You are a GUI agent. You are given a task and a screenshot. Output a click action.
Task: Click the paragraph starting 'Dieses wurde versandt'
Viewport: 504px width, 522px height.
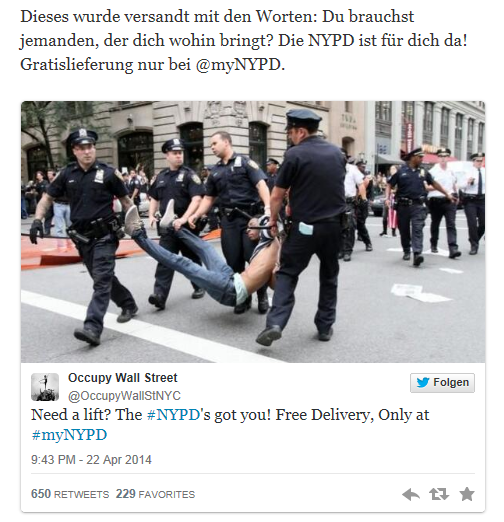[244, 40]
